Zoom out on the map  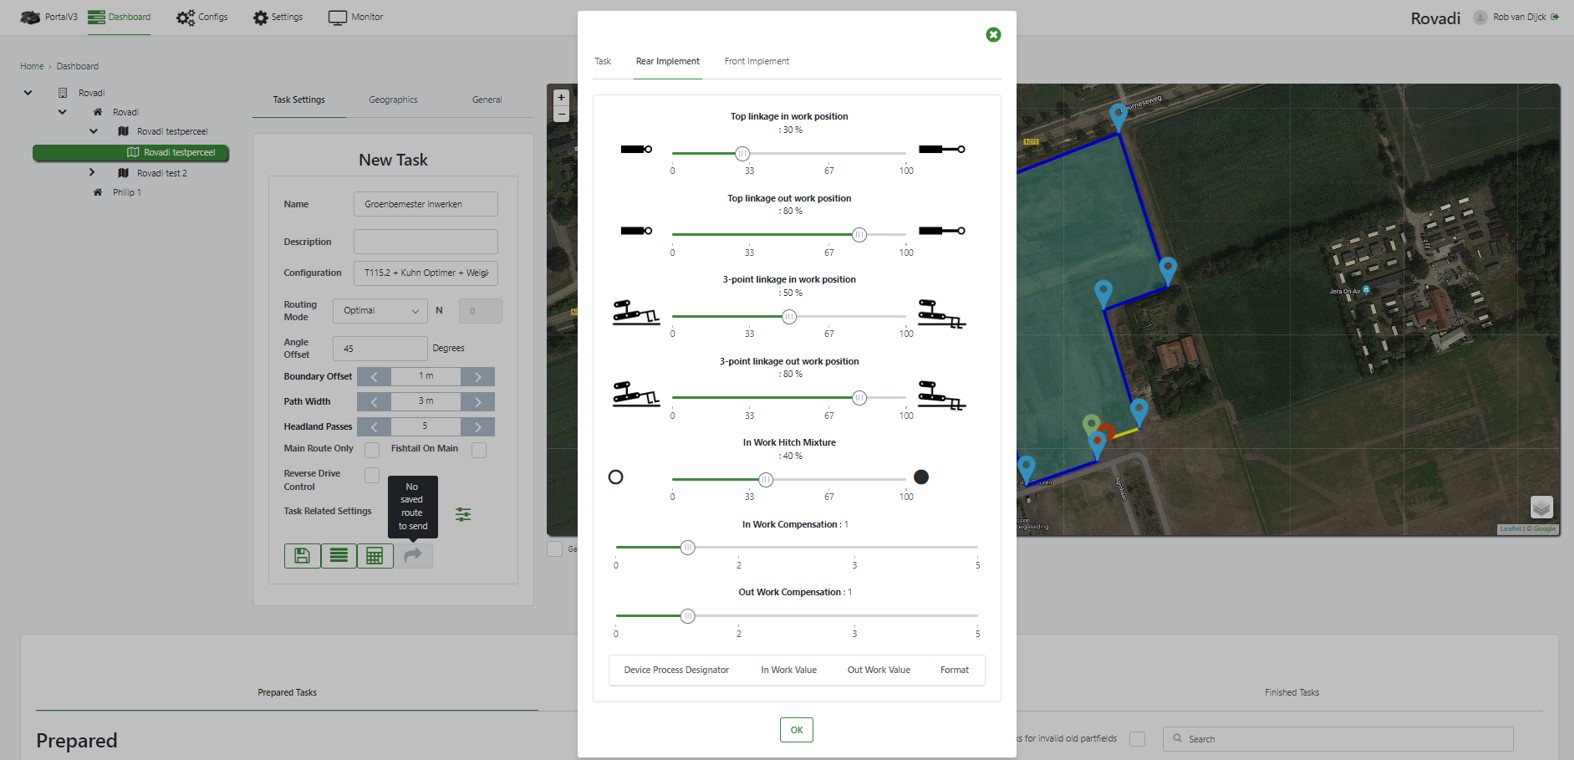(561, 114)
